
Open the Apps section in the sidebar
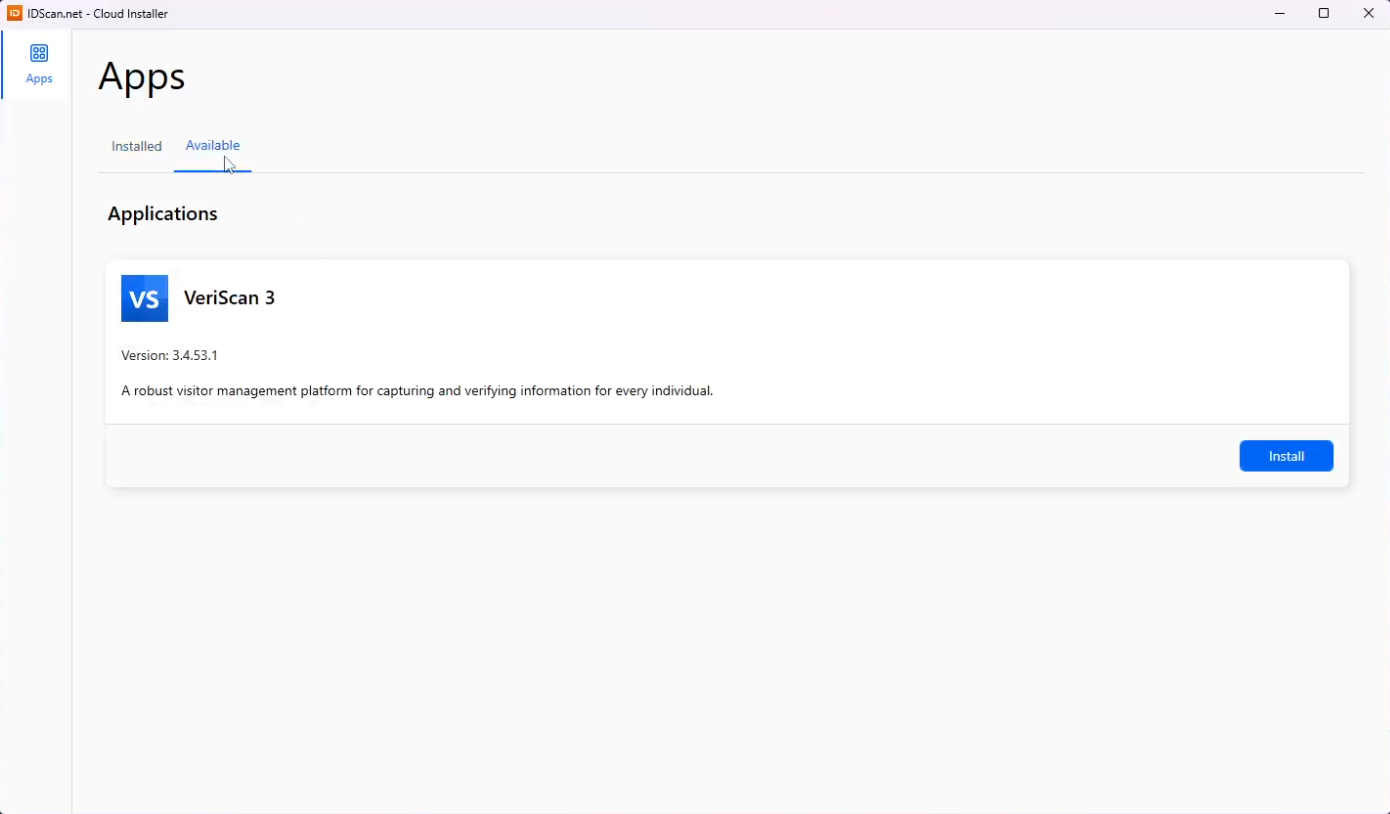pyautogui.click(x=39, y=65)
